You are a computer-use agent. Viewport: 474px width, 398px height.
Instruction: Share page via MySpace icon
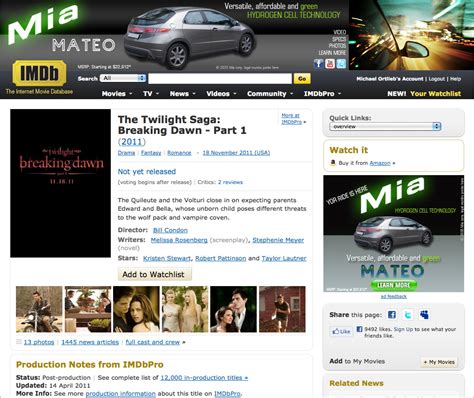[x=424, y=314]
